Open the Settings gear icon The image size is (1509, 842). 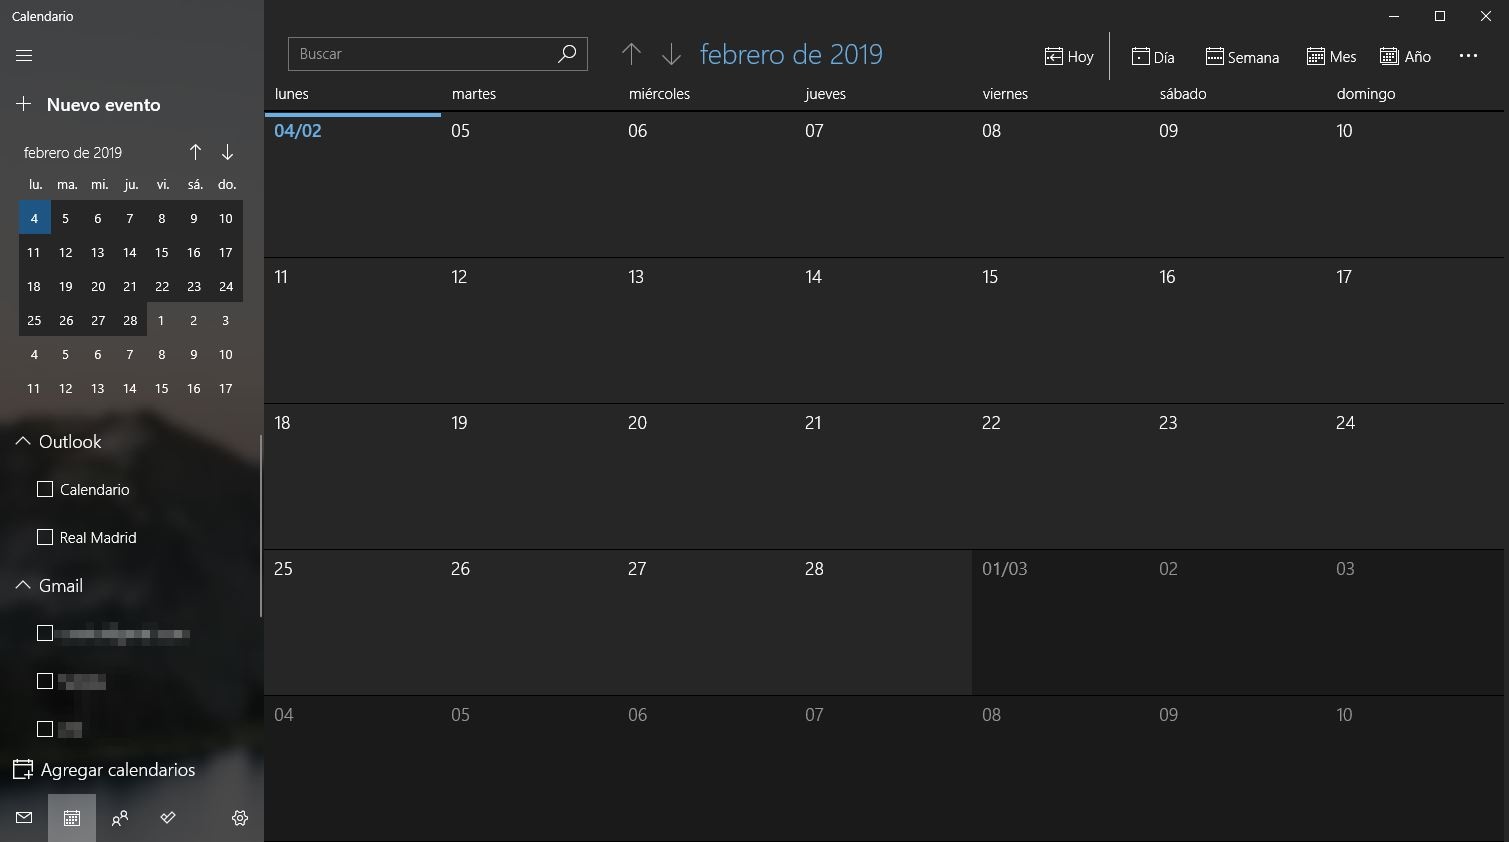pos(240,818)
